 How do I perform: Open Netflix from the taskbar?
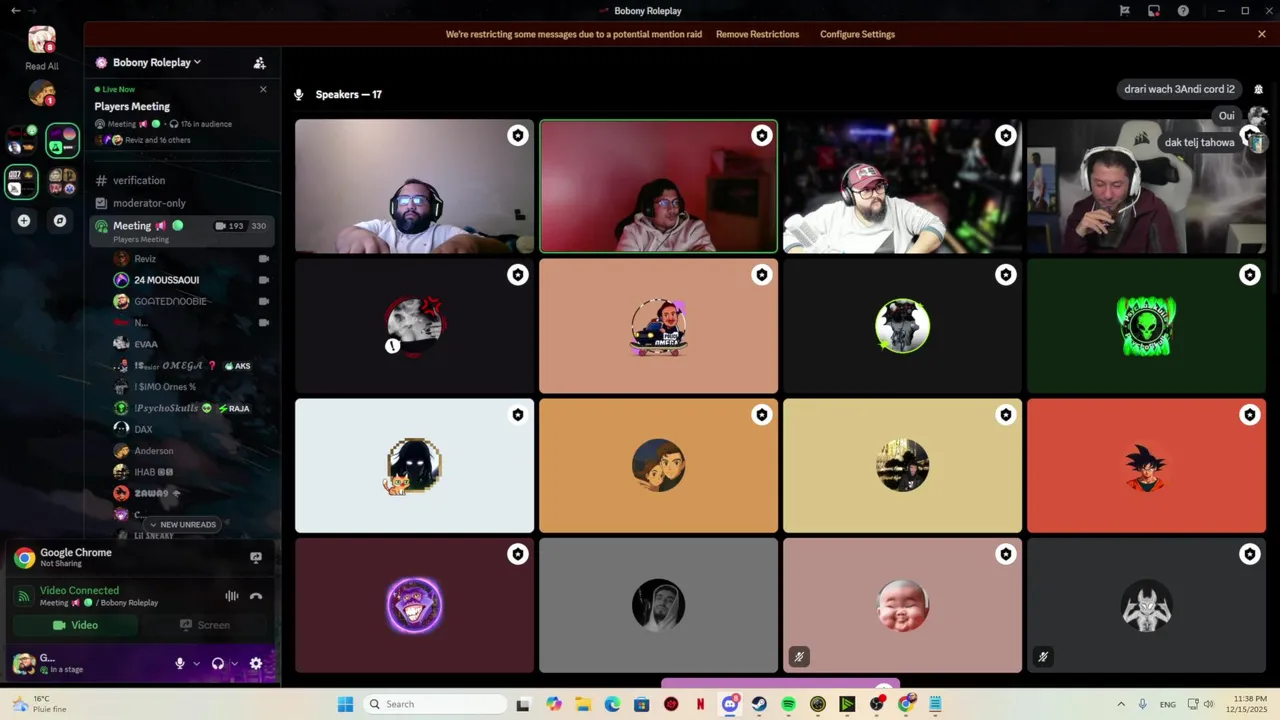[x=700, y=704]
